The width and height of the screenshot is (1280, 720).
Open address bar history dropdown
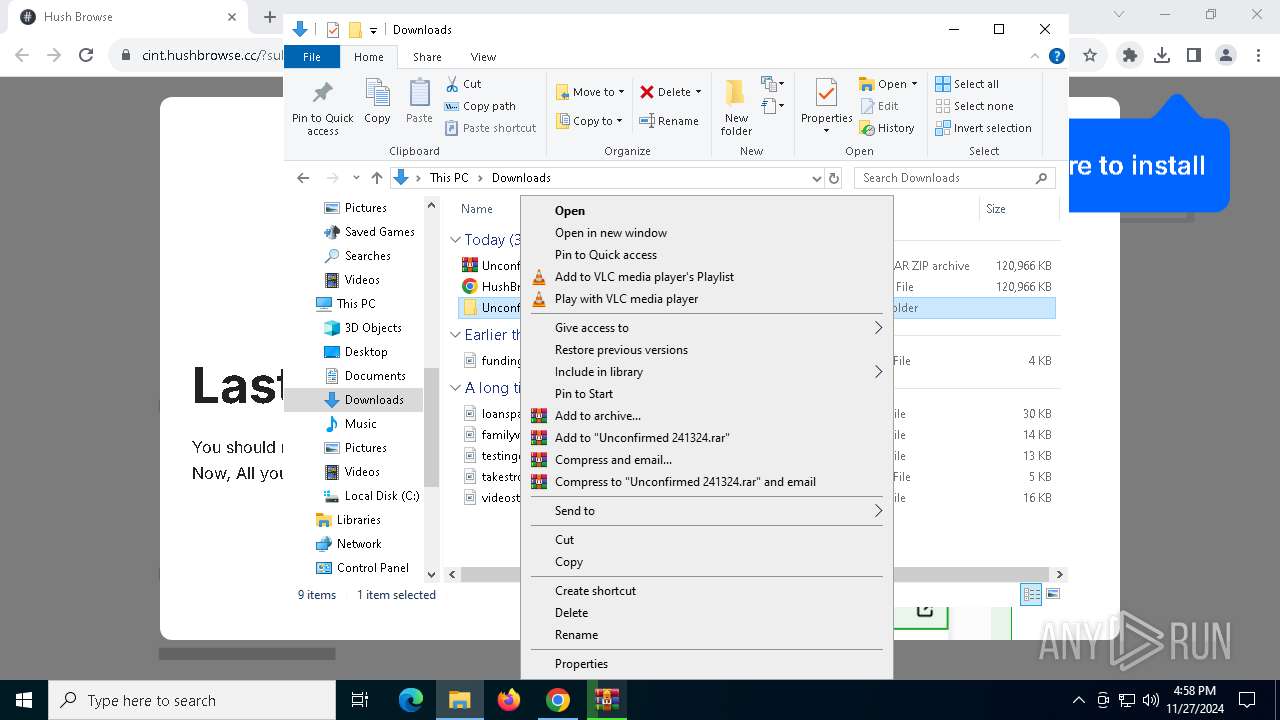[x=816, y=178]
